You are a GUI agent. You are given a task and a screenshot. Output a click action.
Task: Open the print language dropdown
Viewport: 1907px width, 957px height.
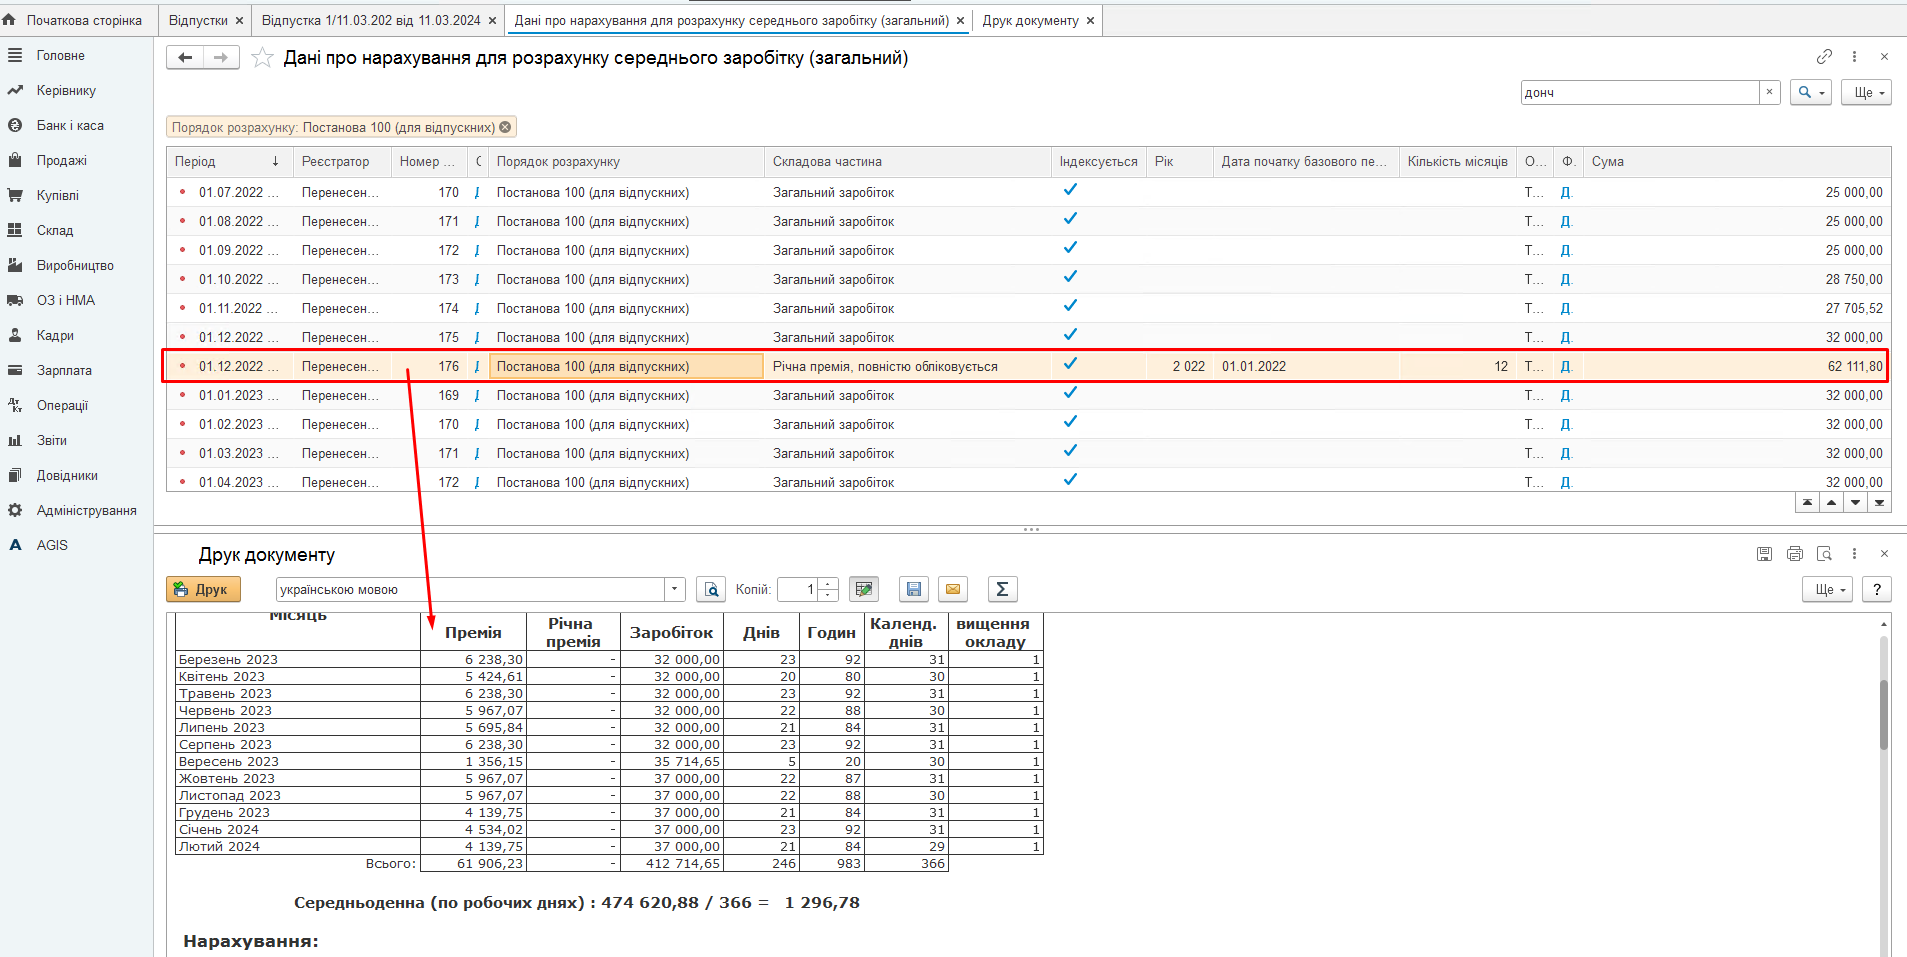coord(675,590)
